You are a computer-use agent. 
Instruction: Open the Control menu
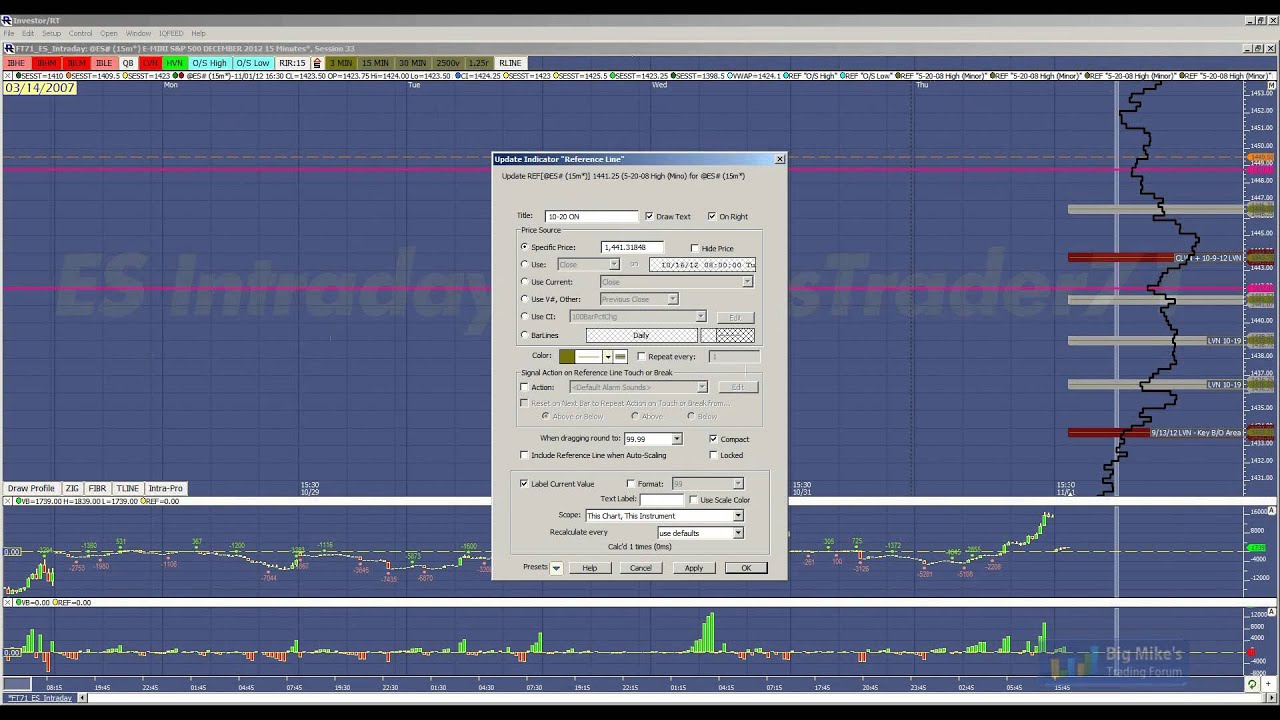tap(80, 34)
